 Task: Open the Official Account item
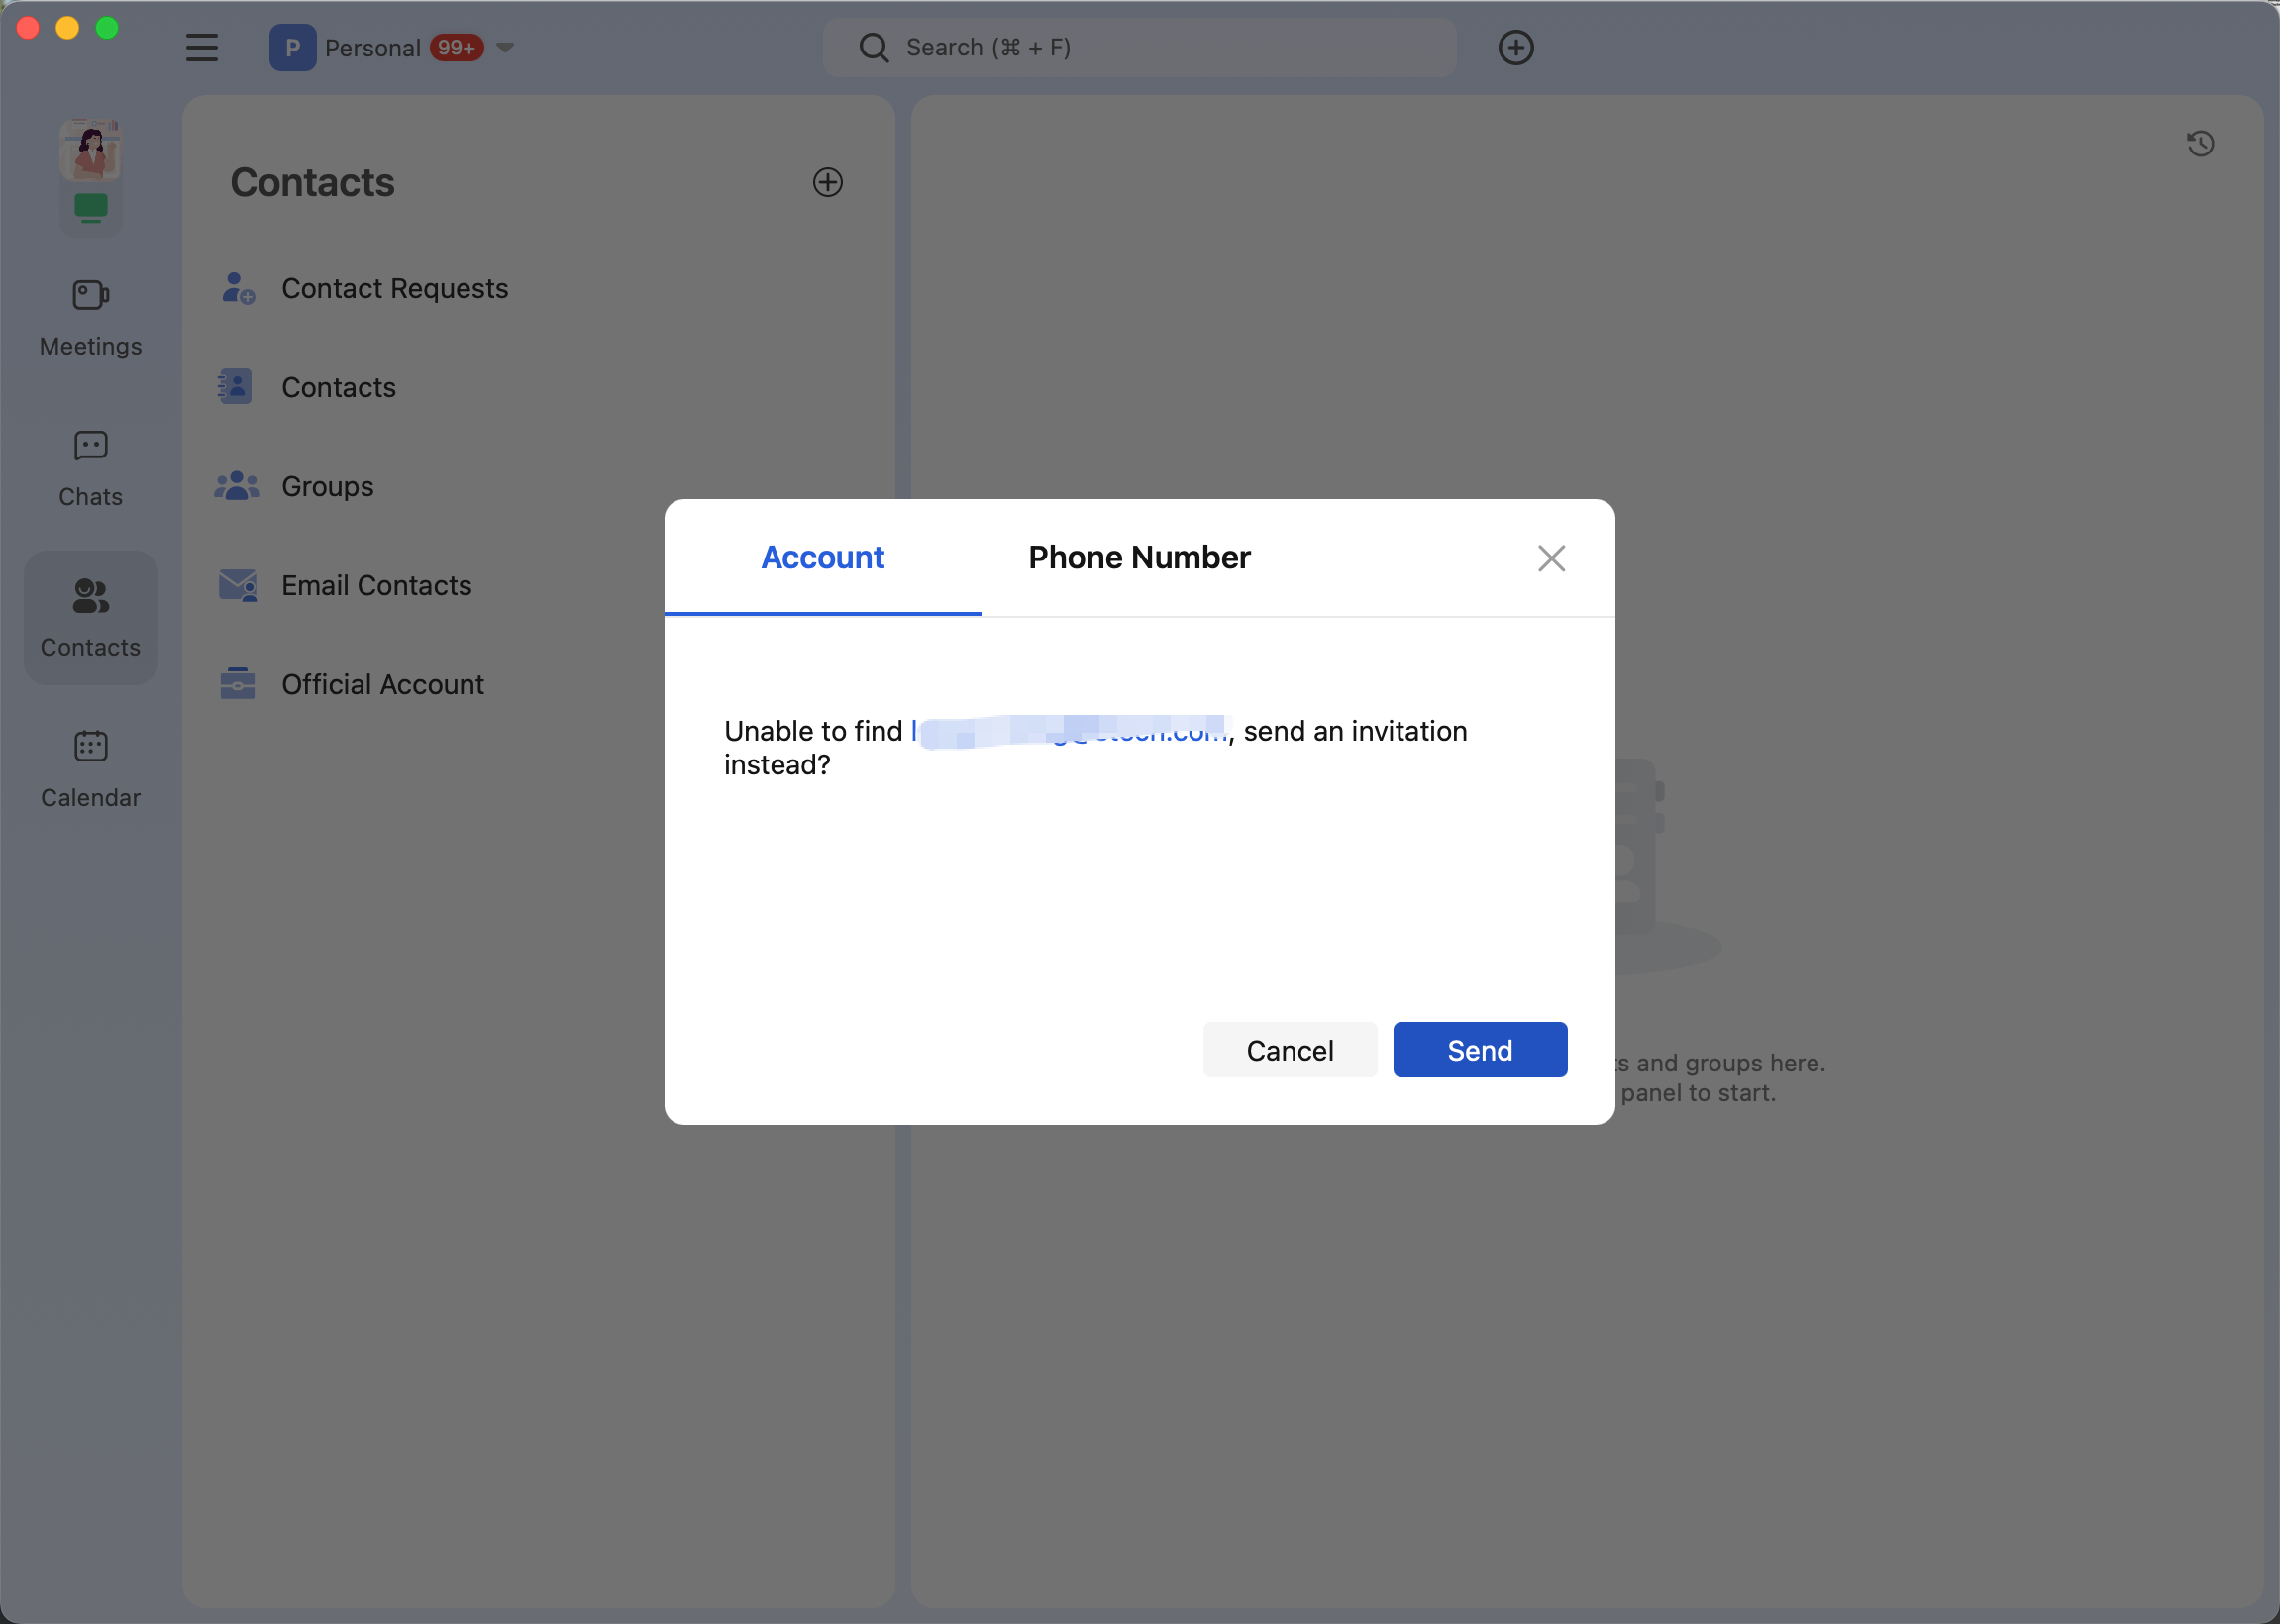(382, 684)
